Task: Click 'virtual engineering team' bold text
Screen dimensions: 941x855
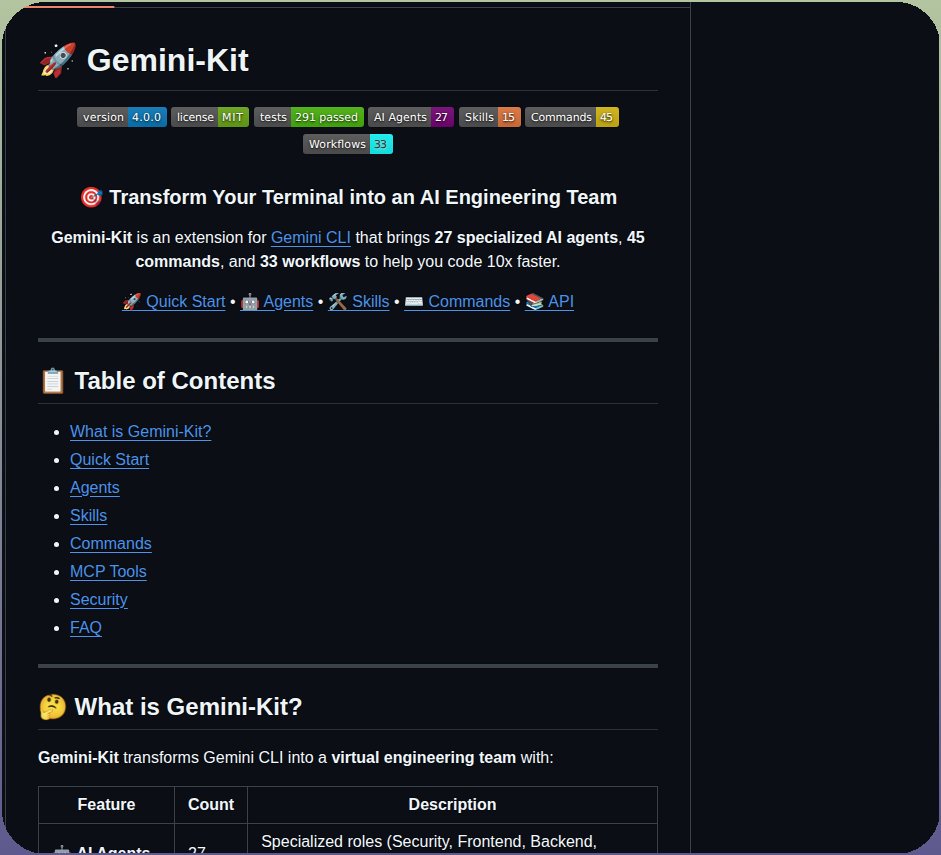Action: pyautogui.click(x=424, y=757)
